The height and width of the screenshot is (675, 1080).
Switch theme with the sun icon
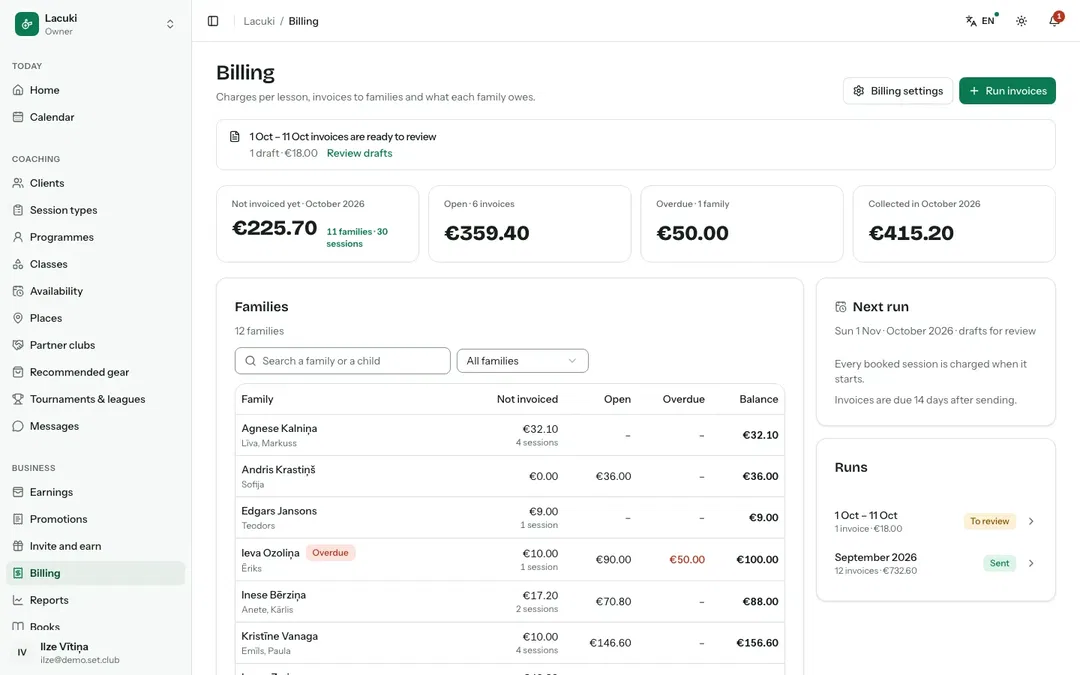1021,21
